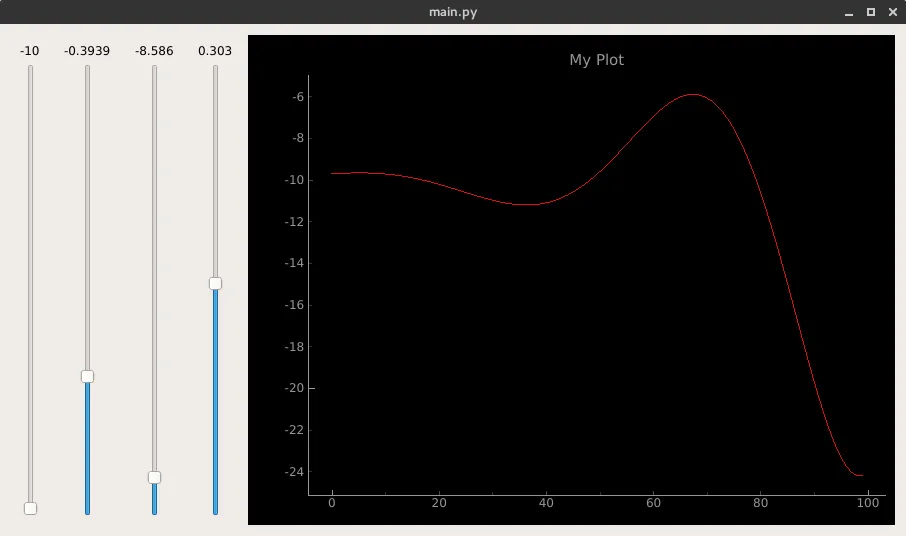Click the slider handle under the -10 value
906x536 pixels.
(30, 508)
